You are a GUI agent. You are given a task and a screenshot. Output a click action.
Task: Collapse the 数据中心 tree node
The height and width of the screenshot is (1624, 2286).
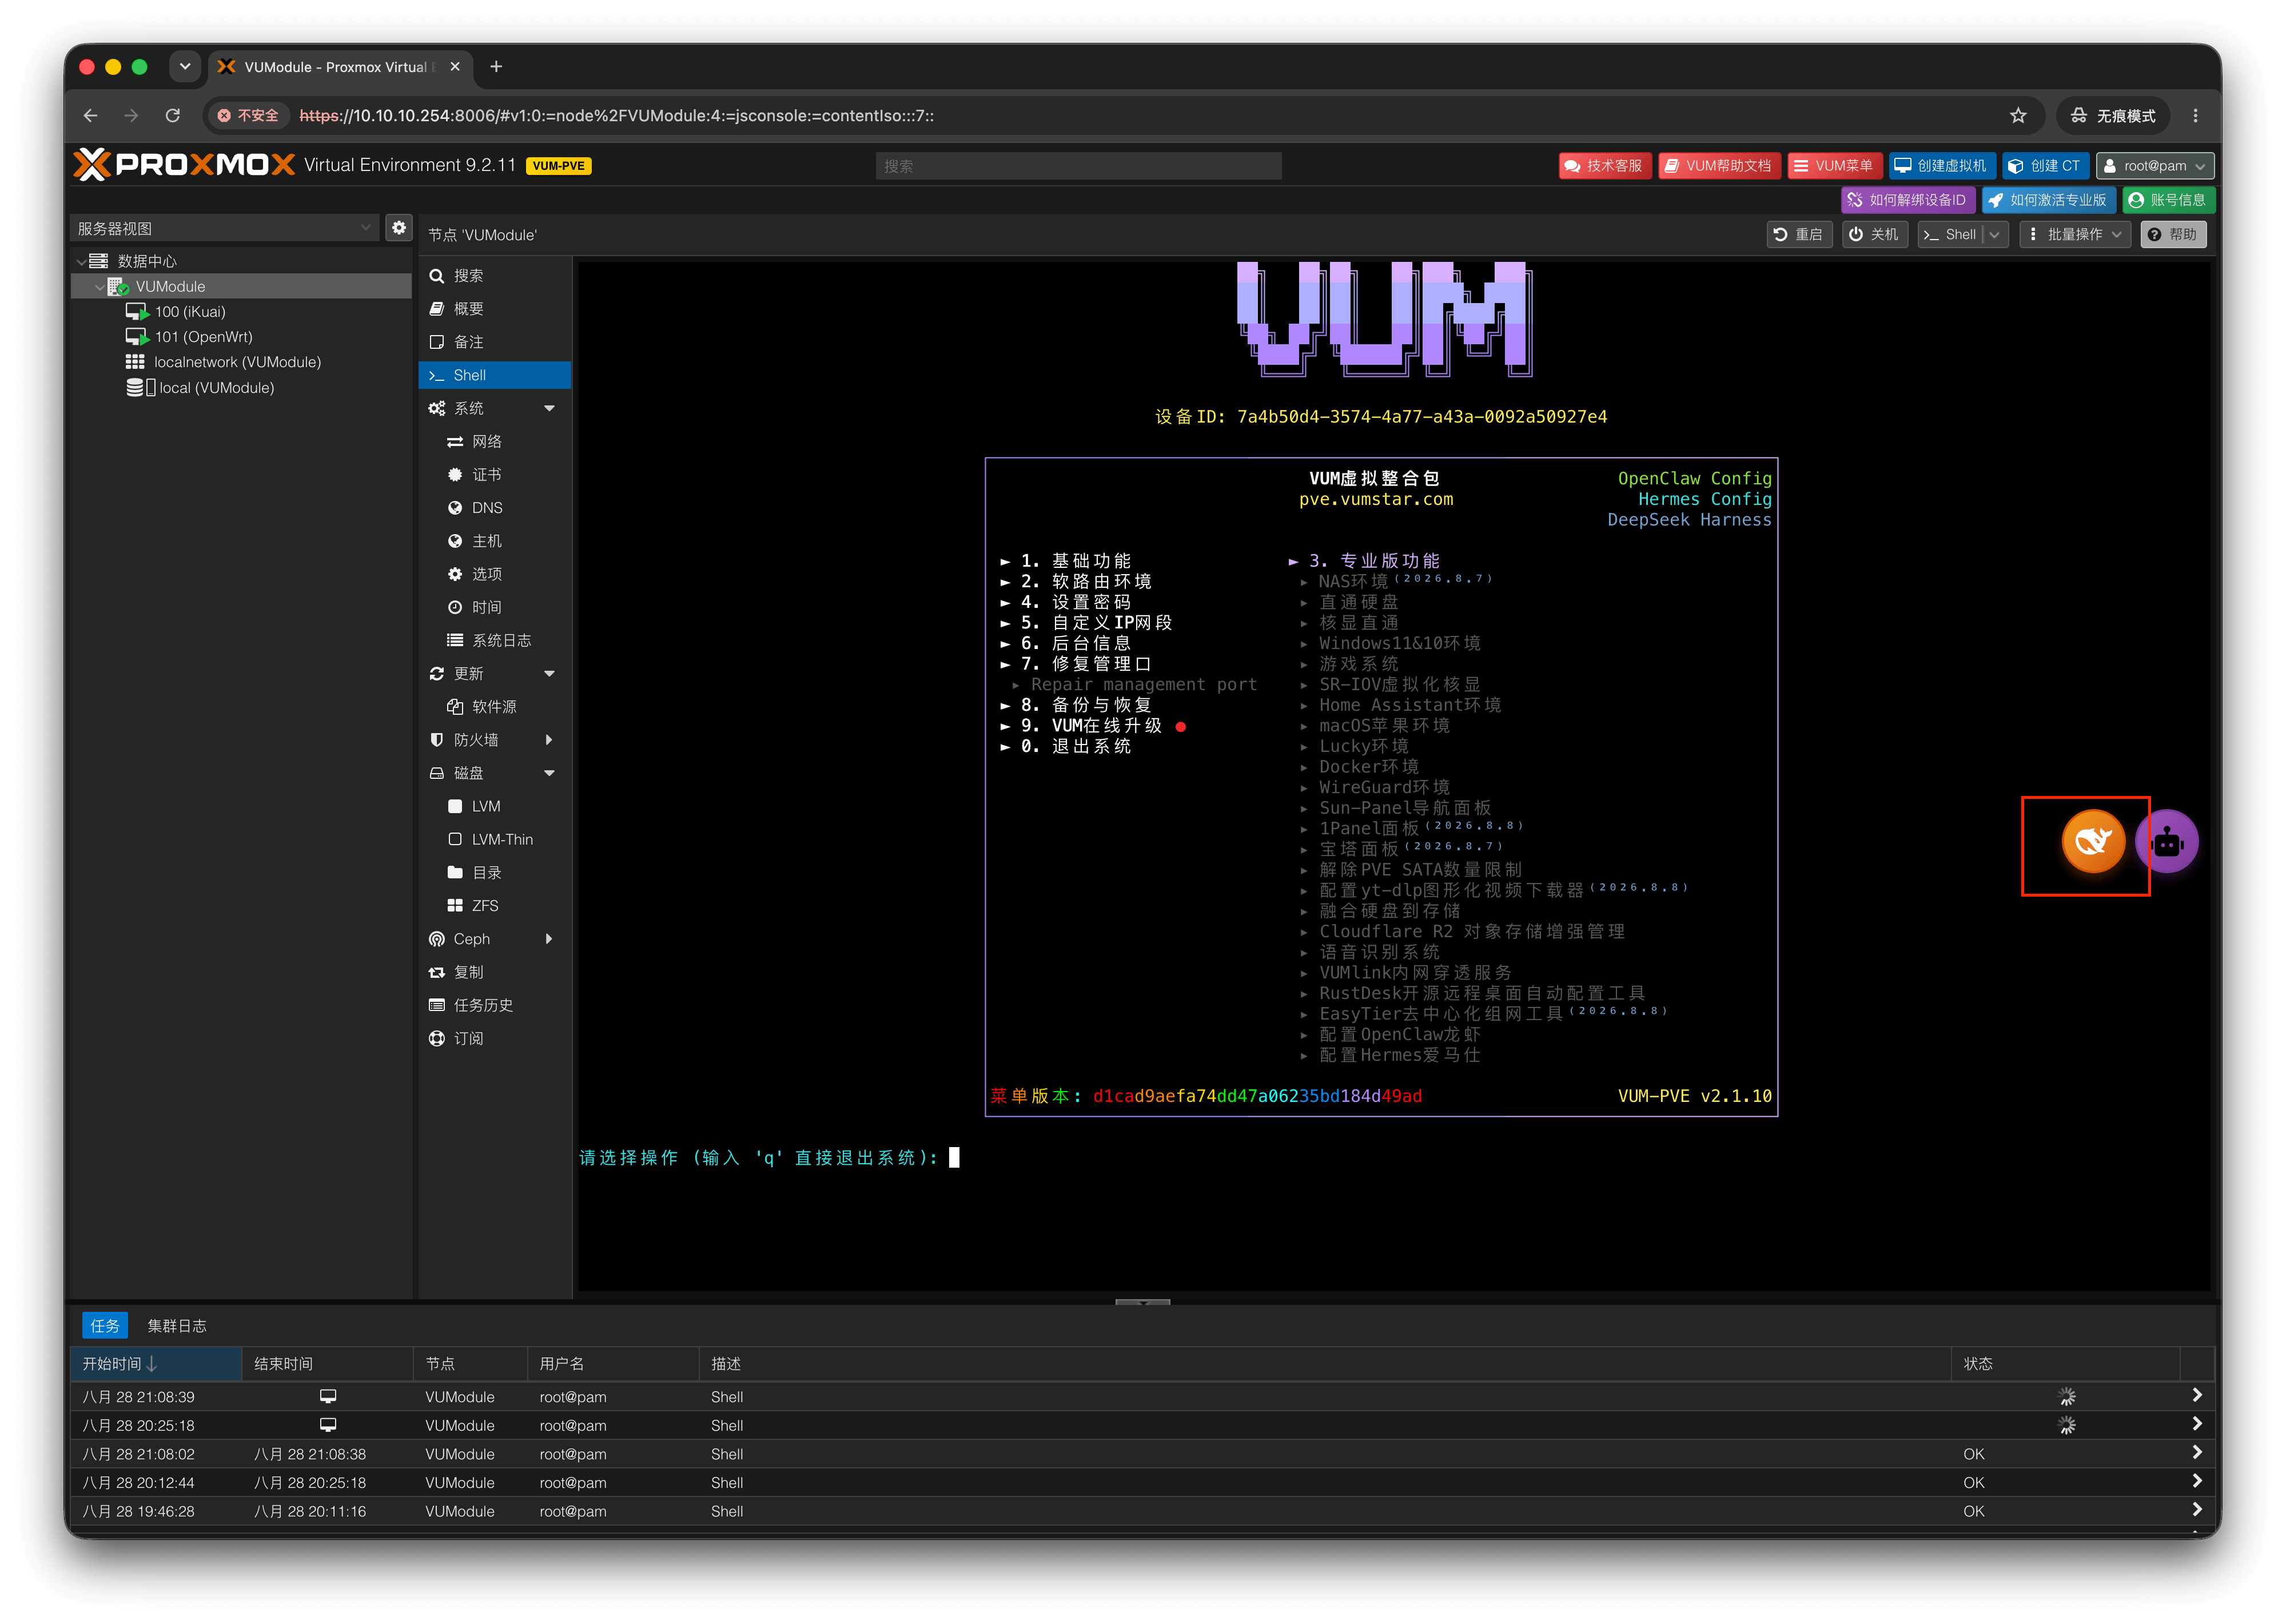[x=81, y=261]
